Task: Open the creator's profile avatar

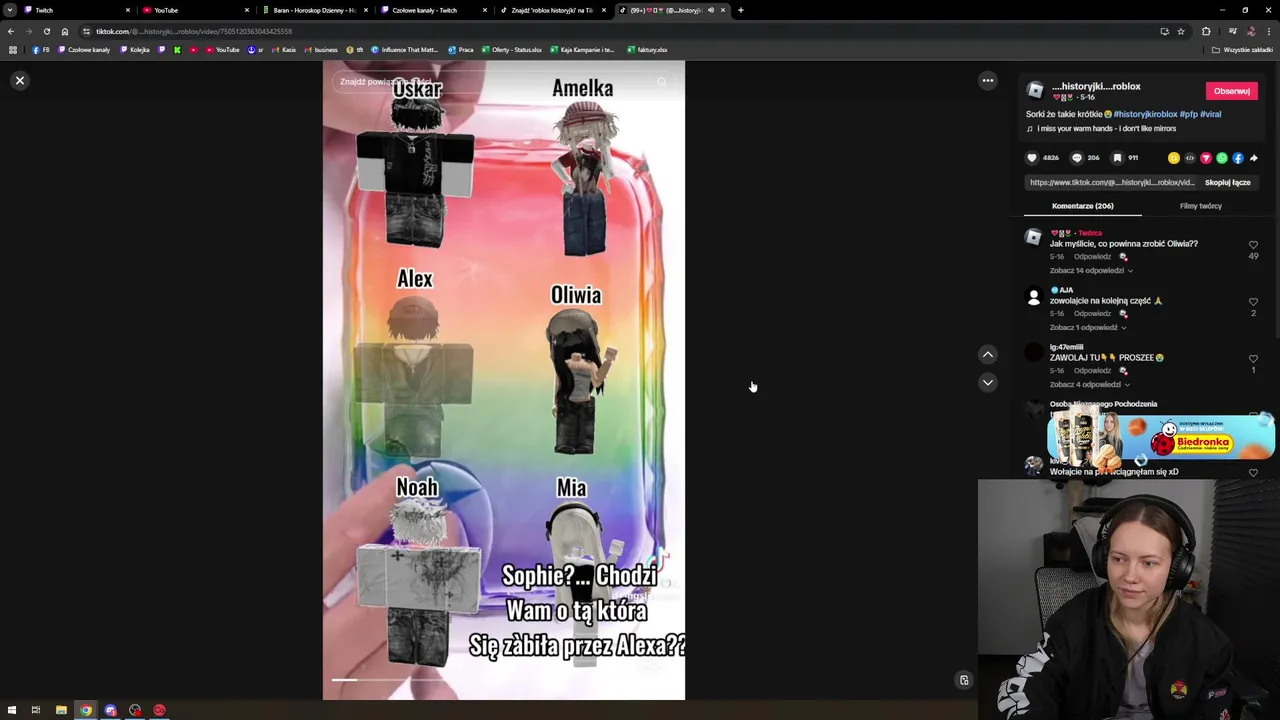Action: 1035,90
